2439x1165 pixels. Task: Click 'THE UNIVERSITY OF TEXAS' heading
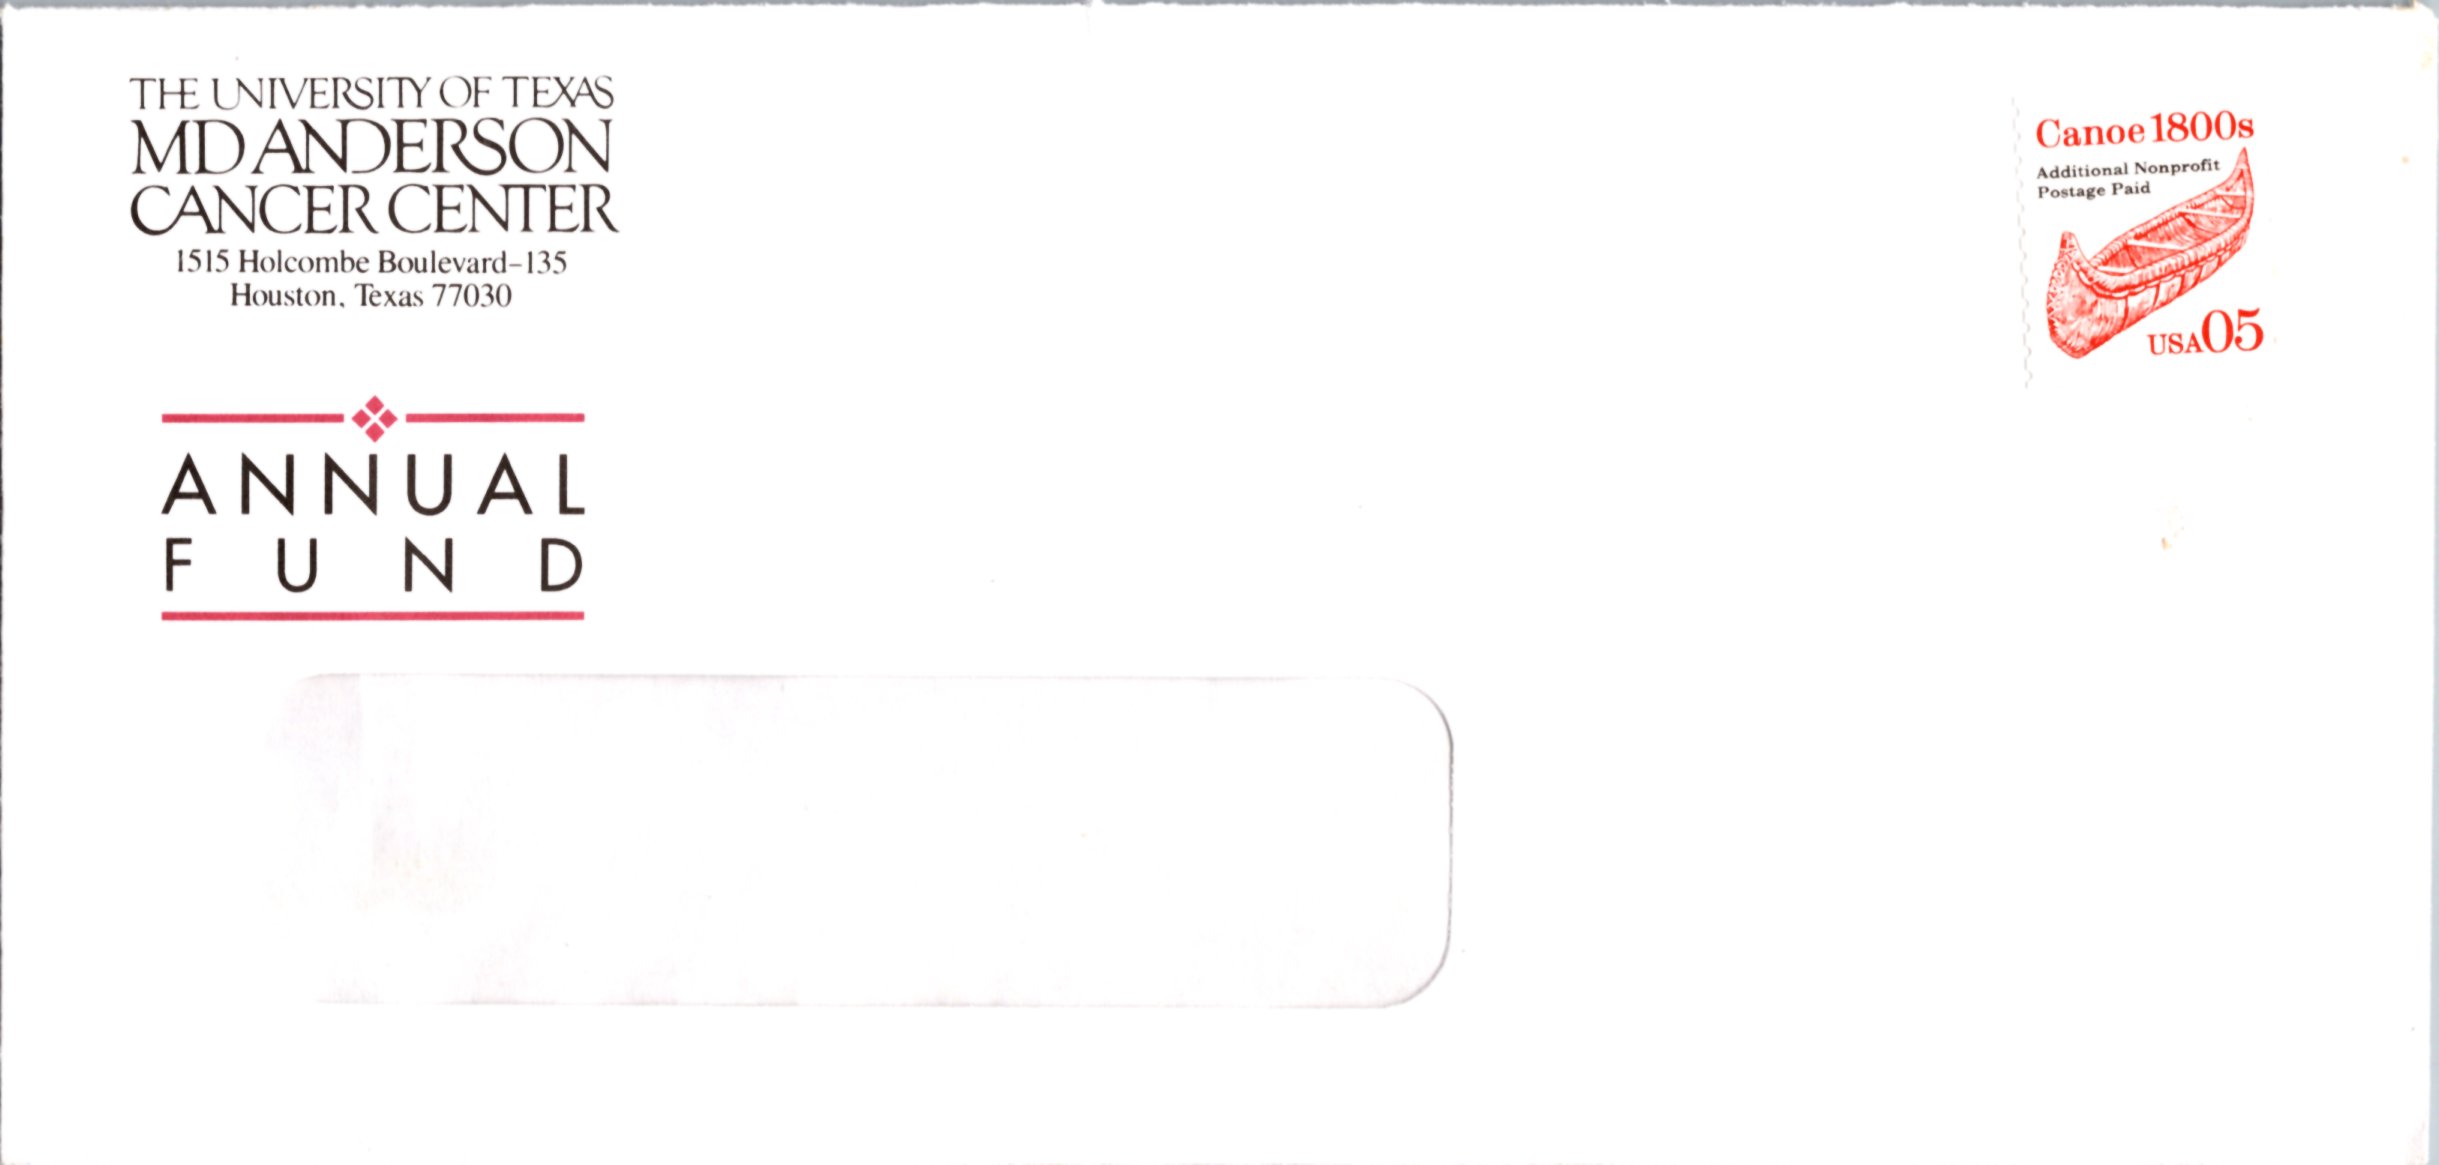coord(371,94)
